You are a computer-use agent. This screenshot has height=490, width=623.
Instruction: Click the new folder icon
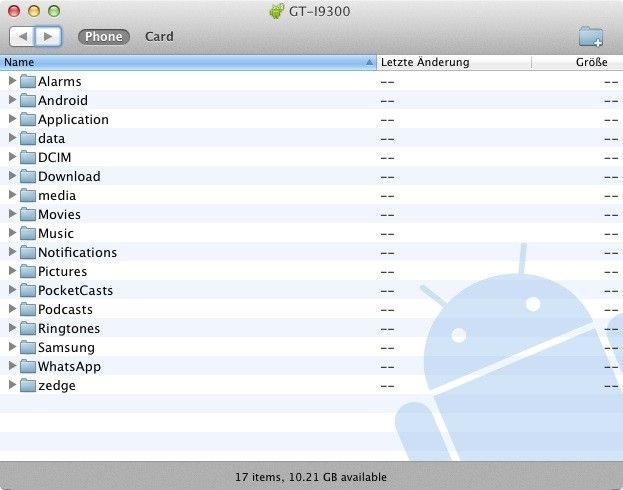[x=591, y=37]
